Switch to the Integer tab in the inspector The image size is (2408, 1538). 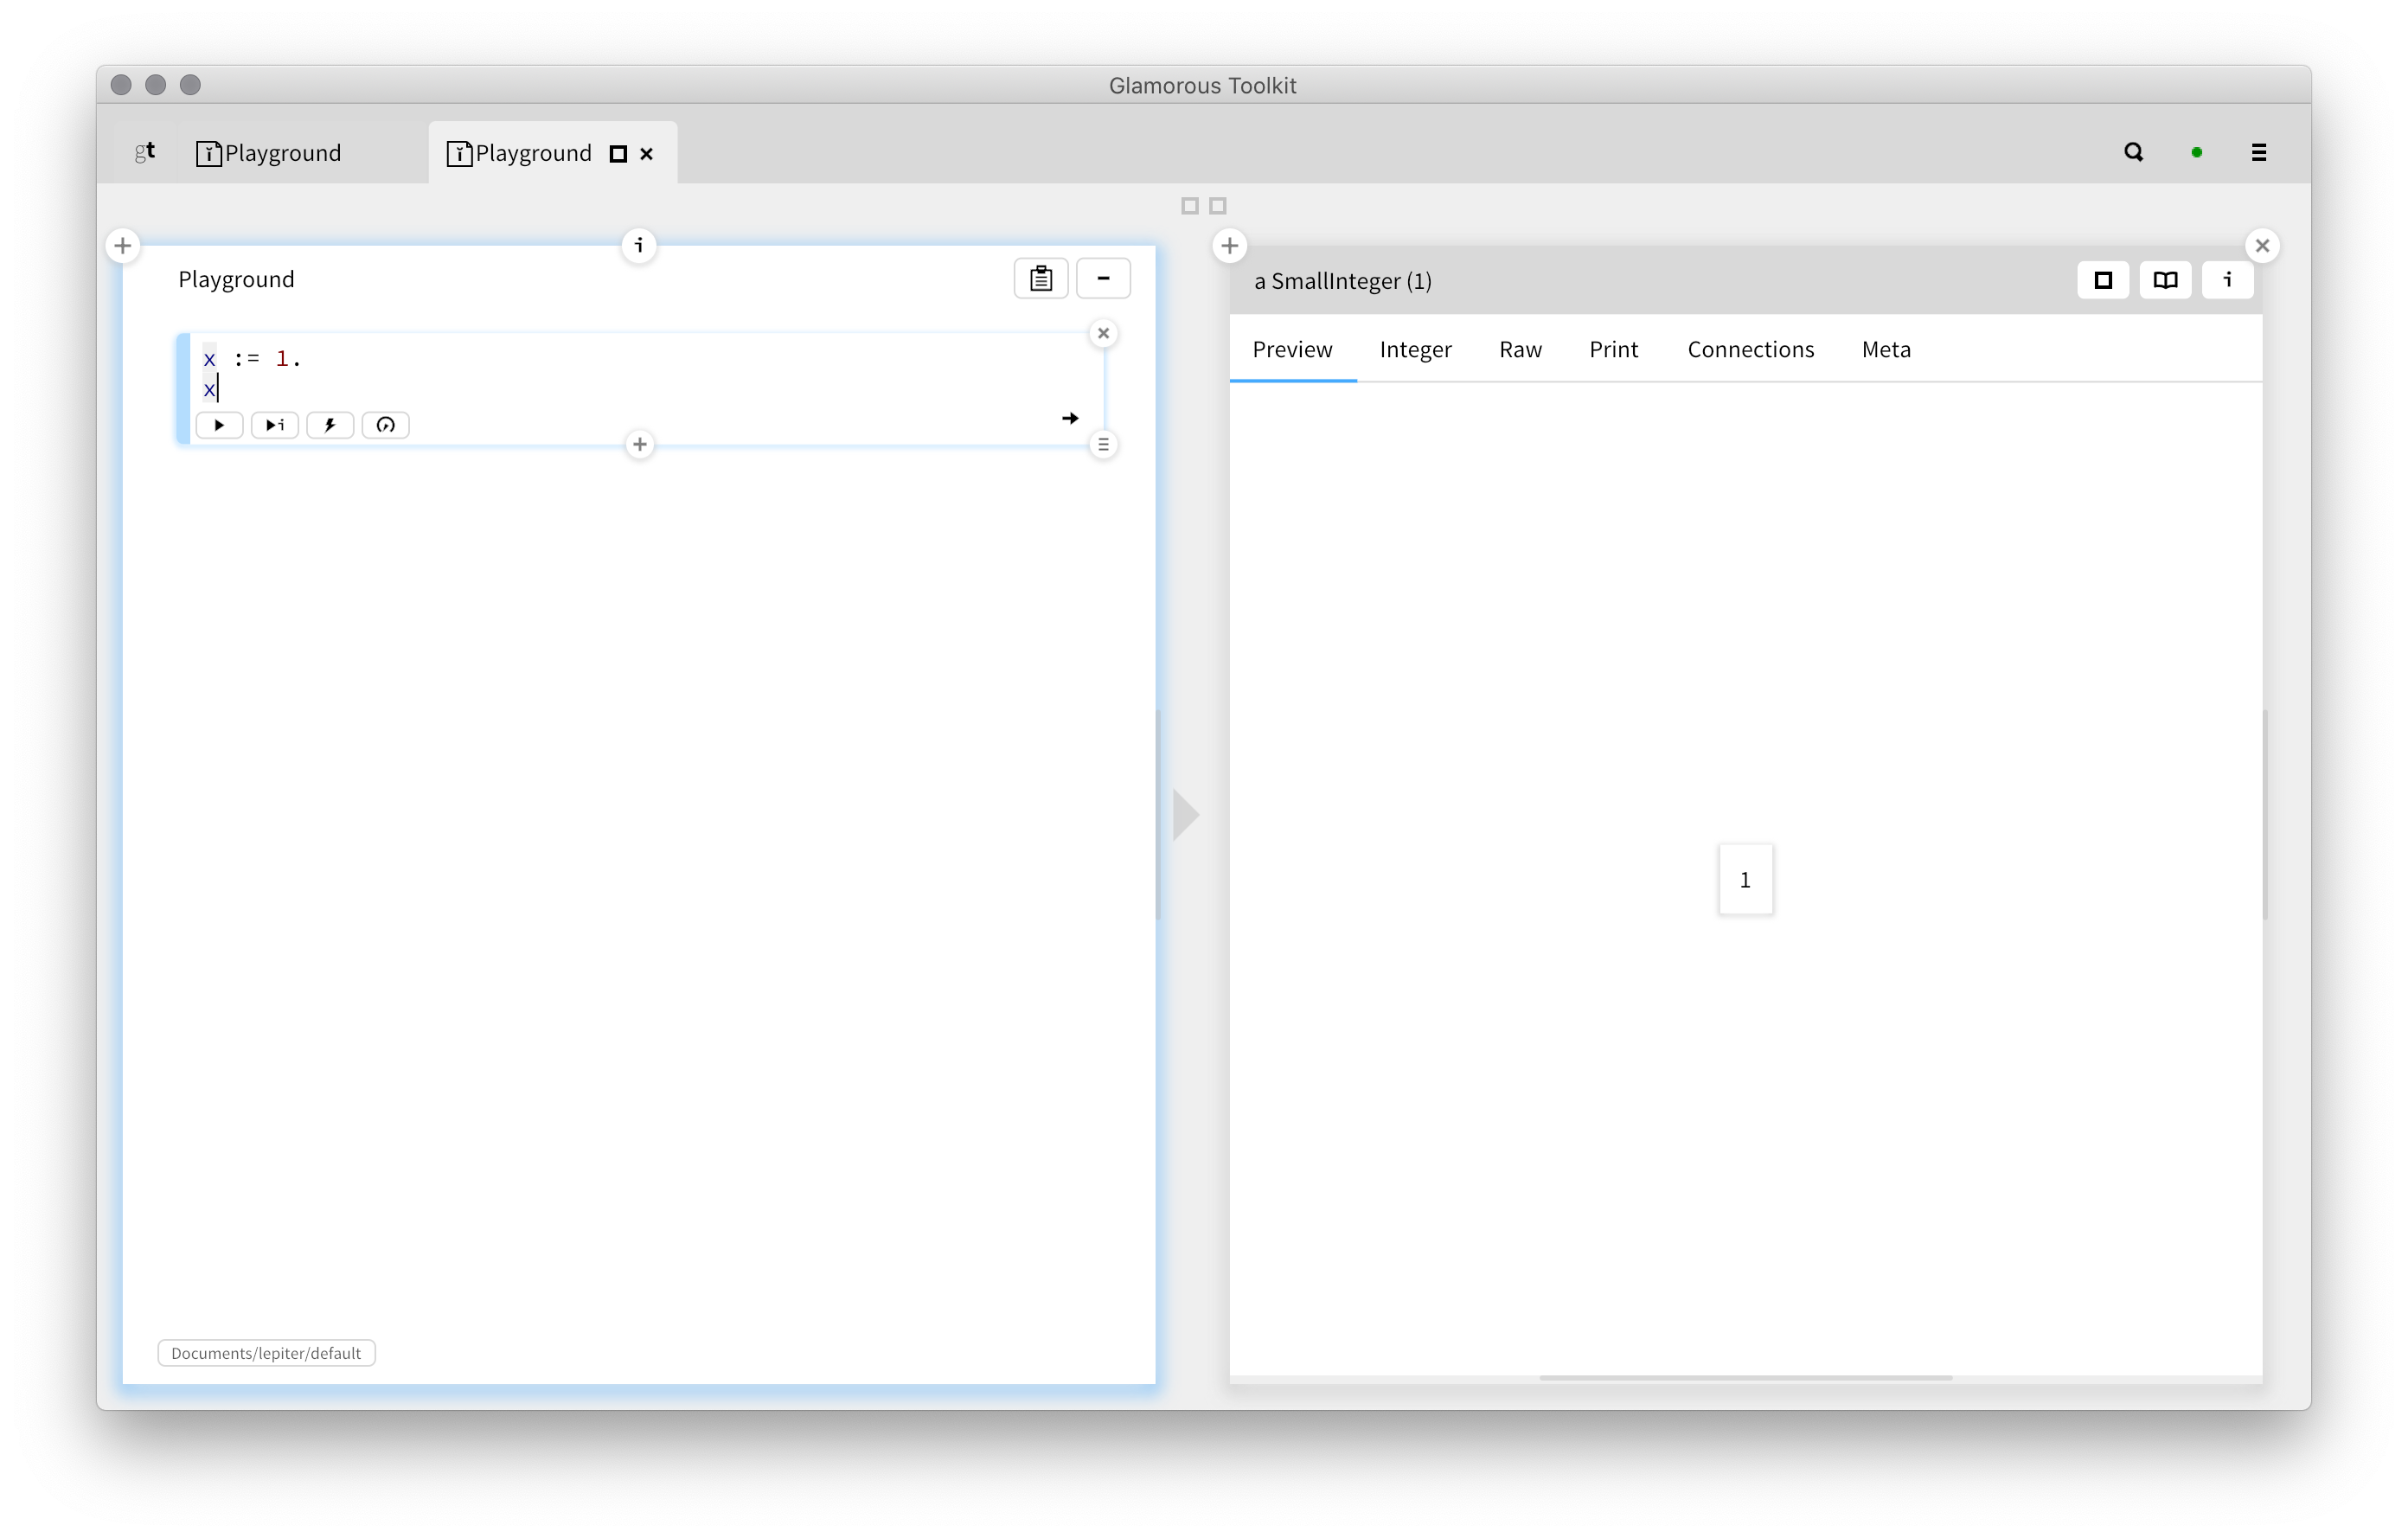[1415, 349]
